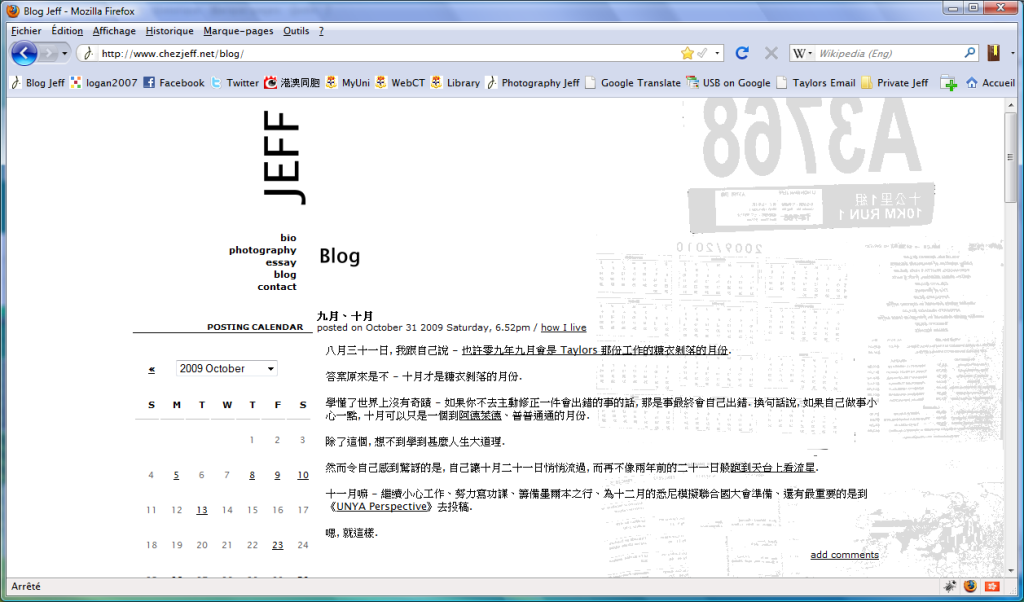Open the Affichage menu

point(114,31)
